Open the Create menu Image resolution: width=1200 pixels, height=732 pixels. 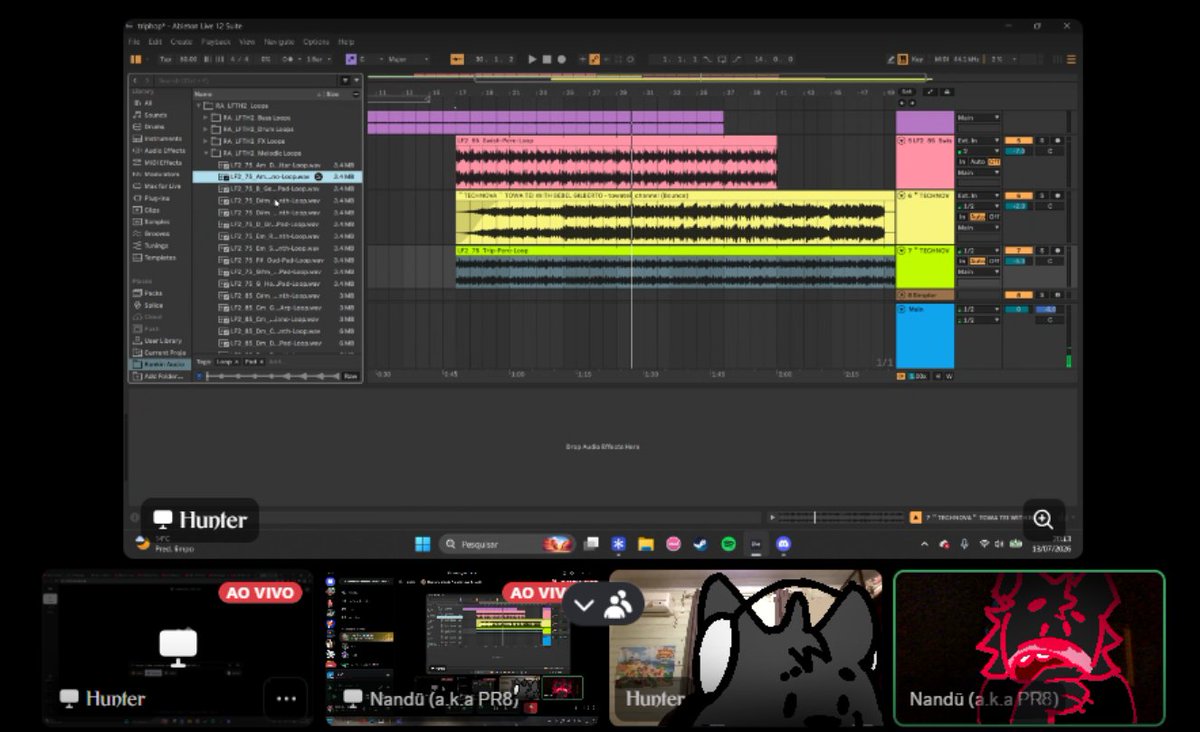point(181,42)
